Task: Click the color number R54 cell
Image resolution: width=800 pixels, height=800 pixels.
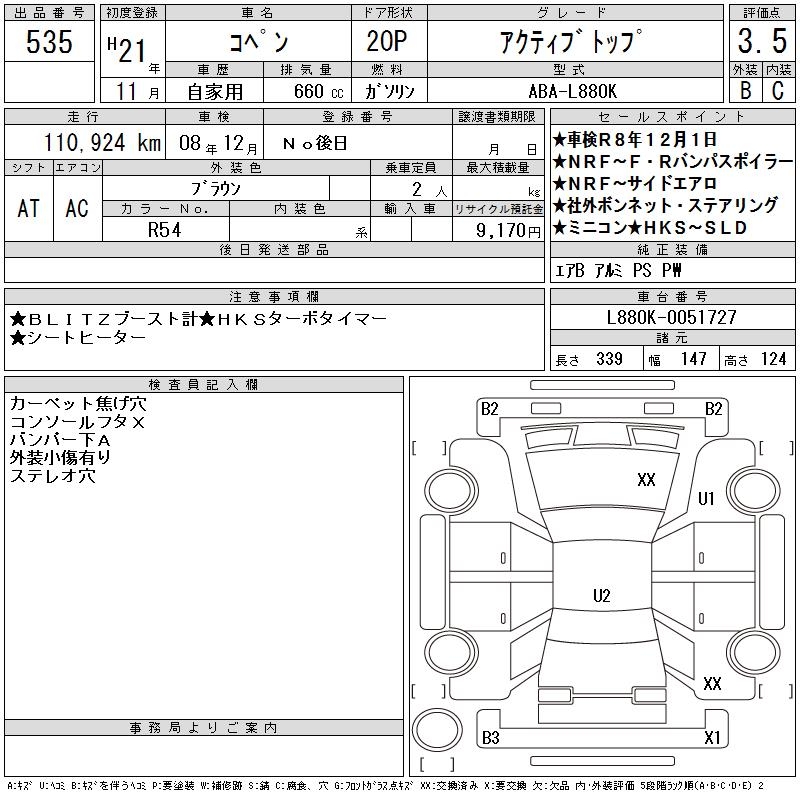Action: (166, 229)
